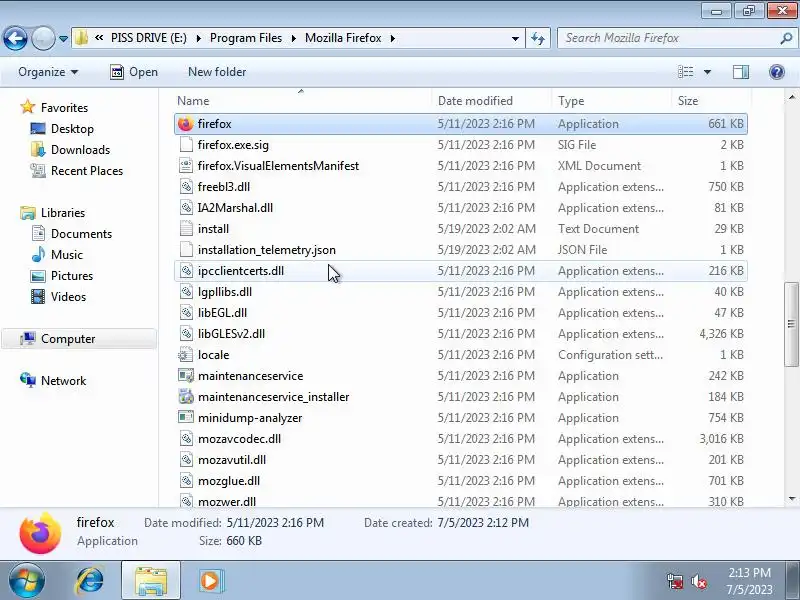Click libGLESv2.dll file name
This screenshot has height=600, width=800.
click(x=231, y=334)
